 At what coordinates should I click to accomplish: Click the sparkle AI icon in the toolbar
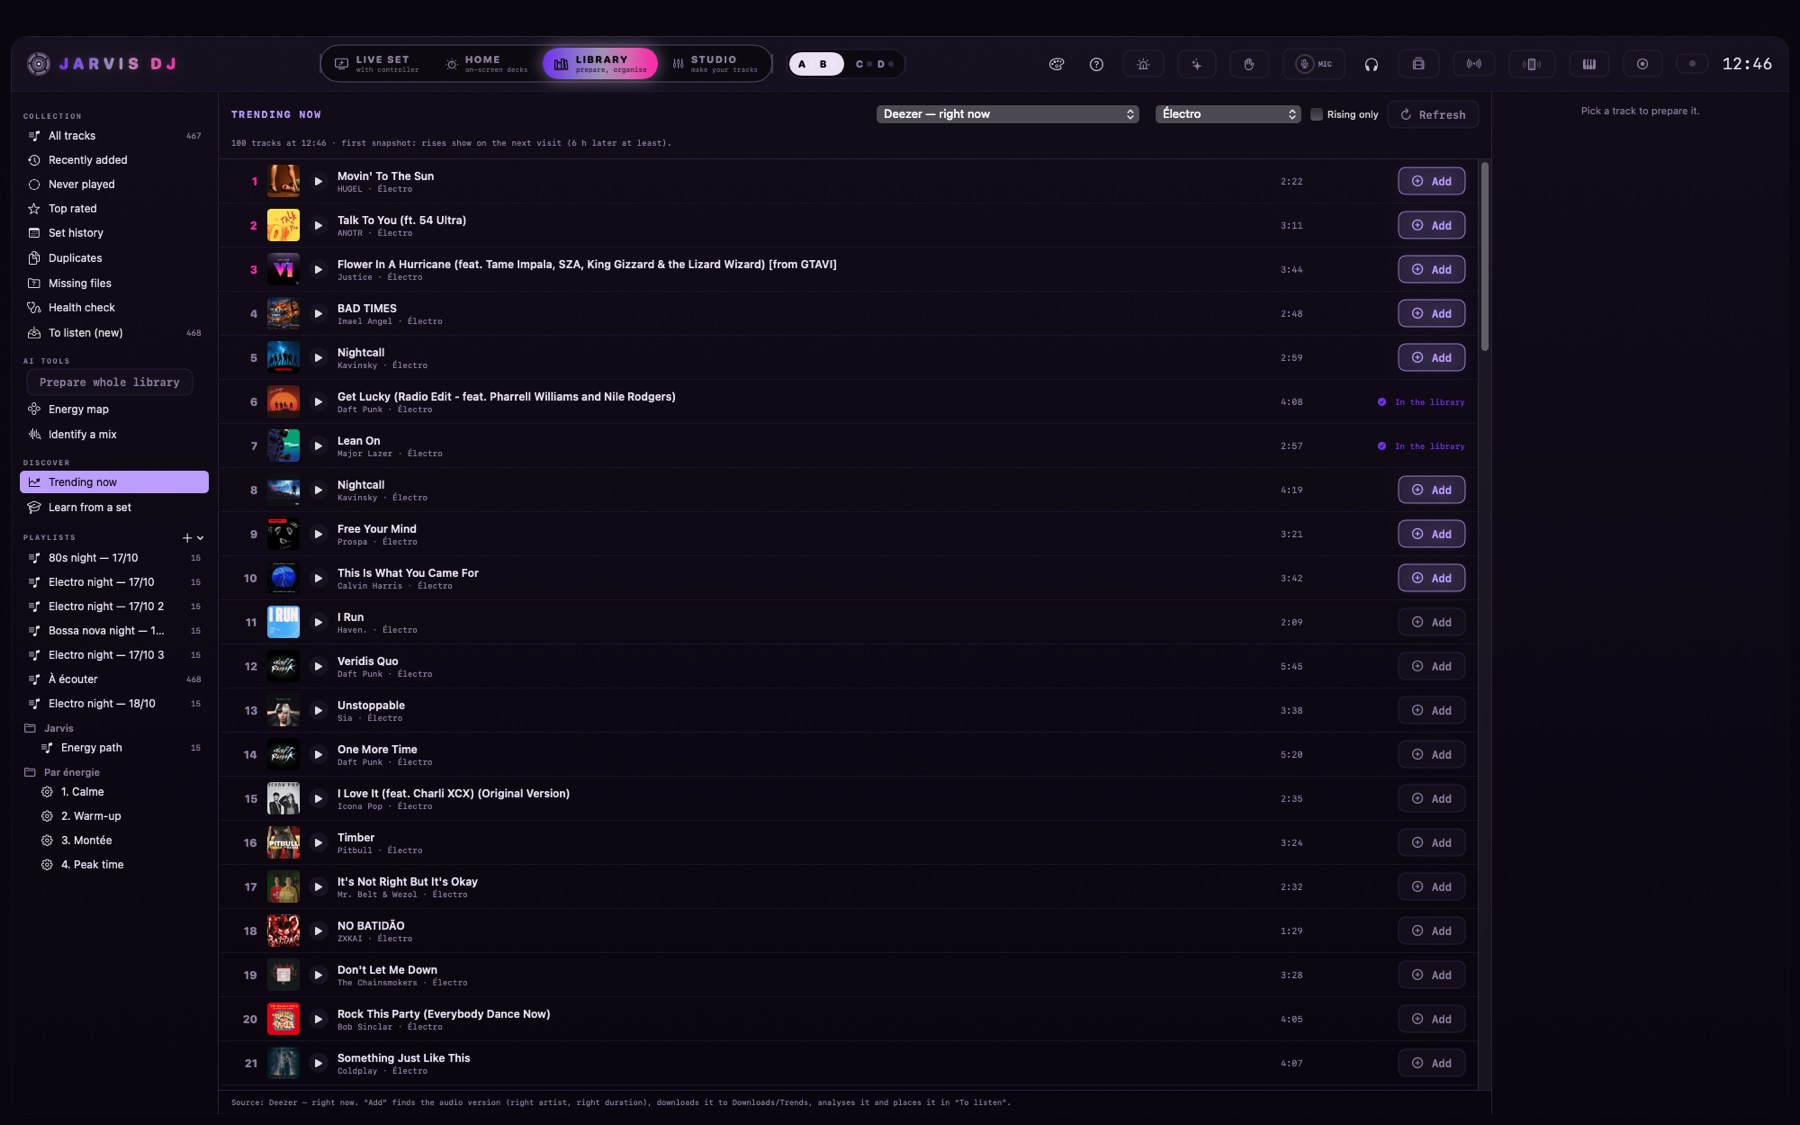[x=1196, y=64]
